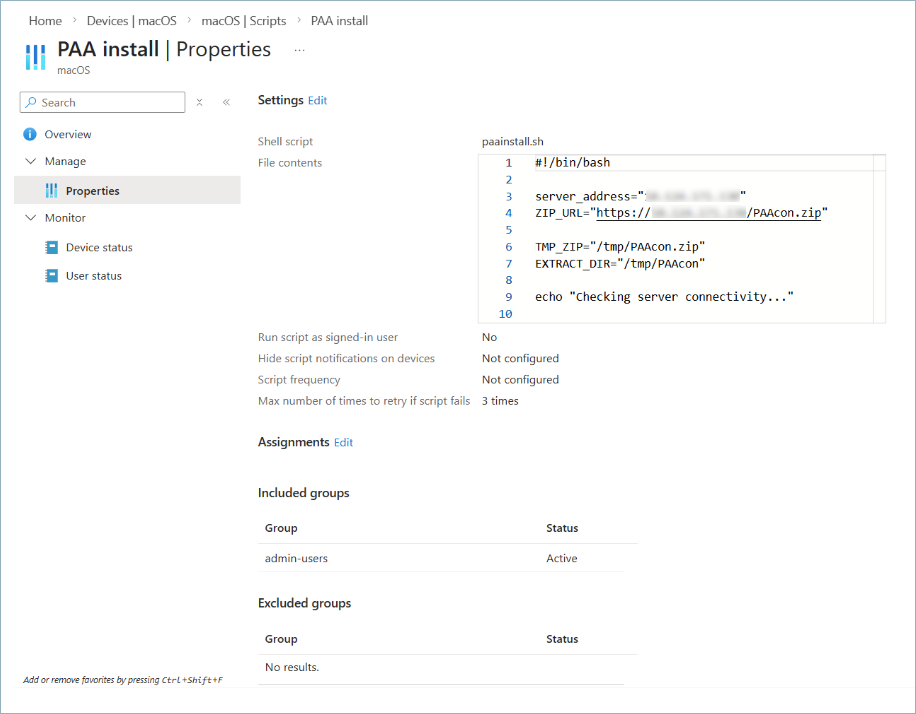
Task: Click Status header under Excluded groups
Action: 562,639
